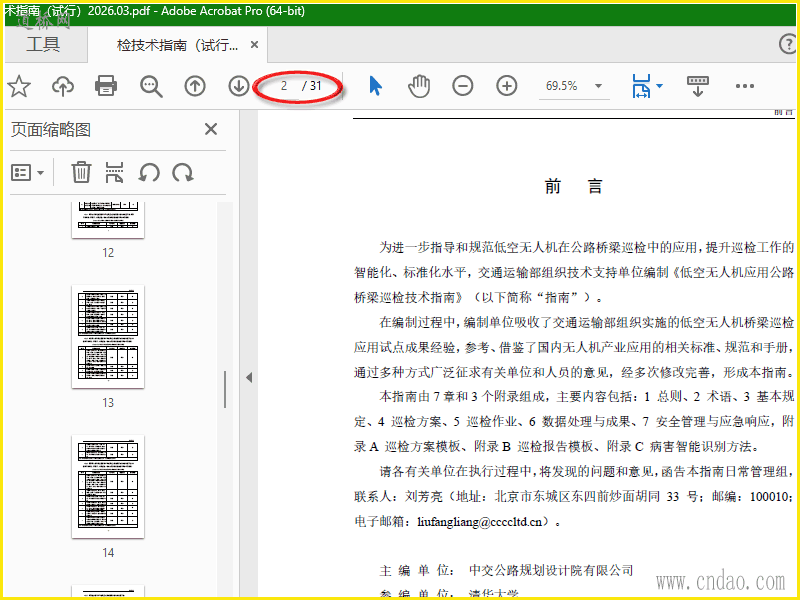
Task: Go to next page with down arrow
Action: [x=238, y=86]
